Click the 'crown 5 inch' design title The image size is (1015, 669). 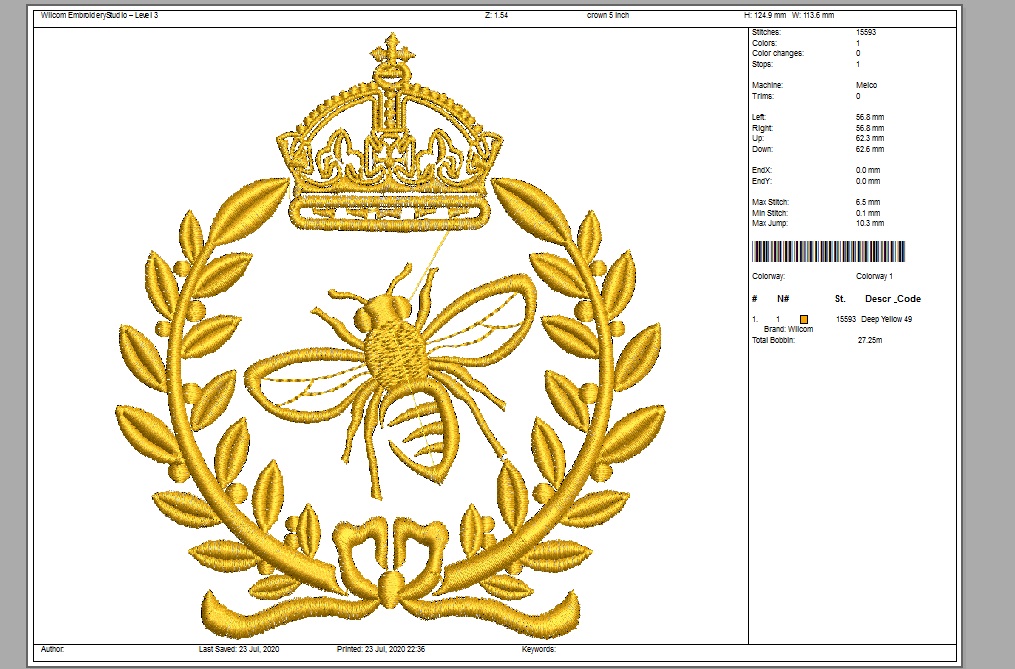pos(610,16)
